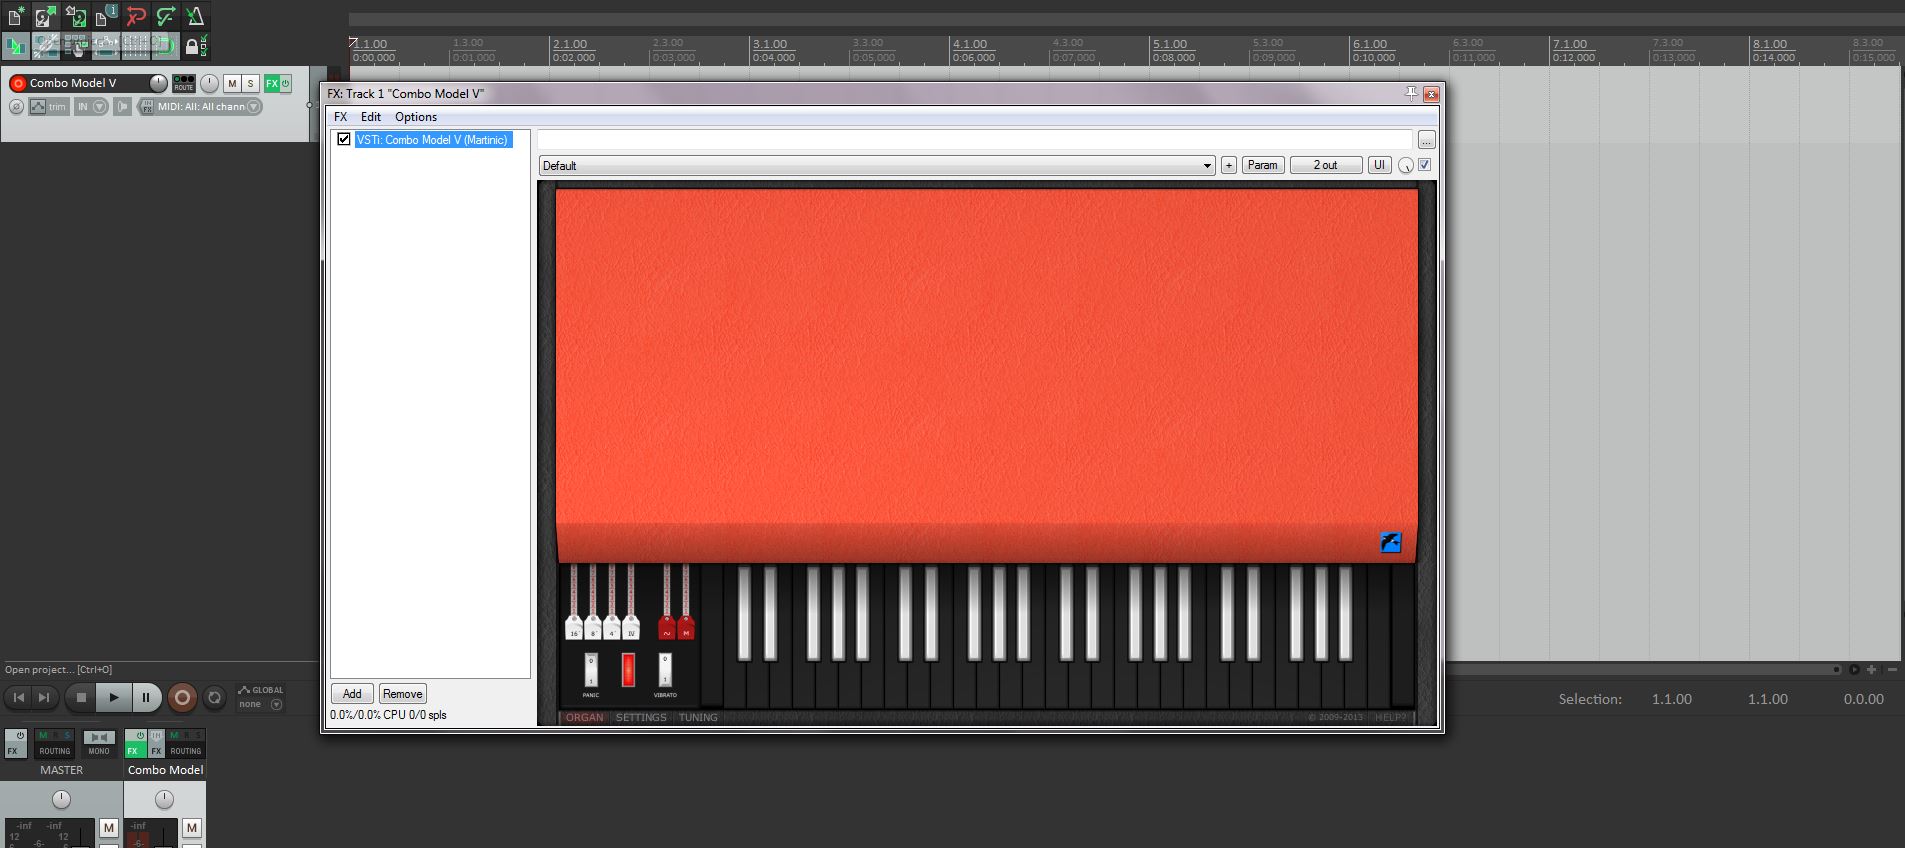Open the ROUTE button on Combo Model V track
This screenshot has height=848, width=1905.
[x=184, y=83]
